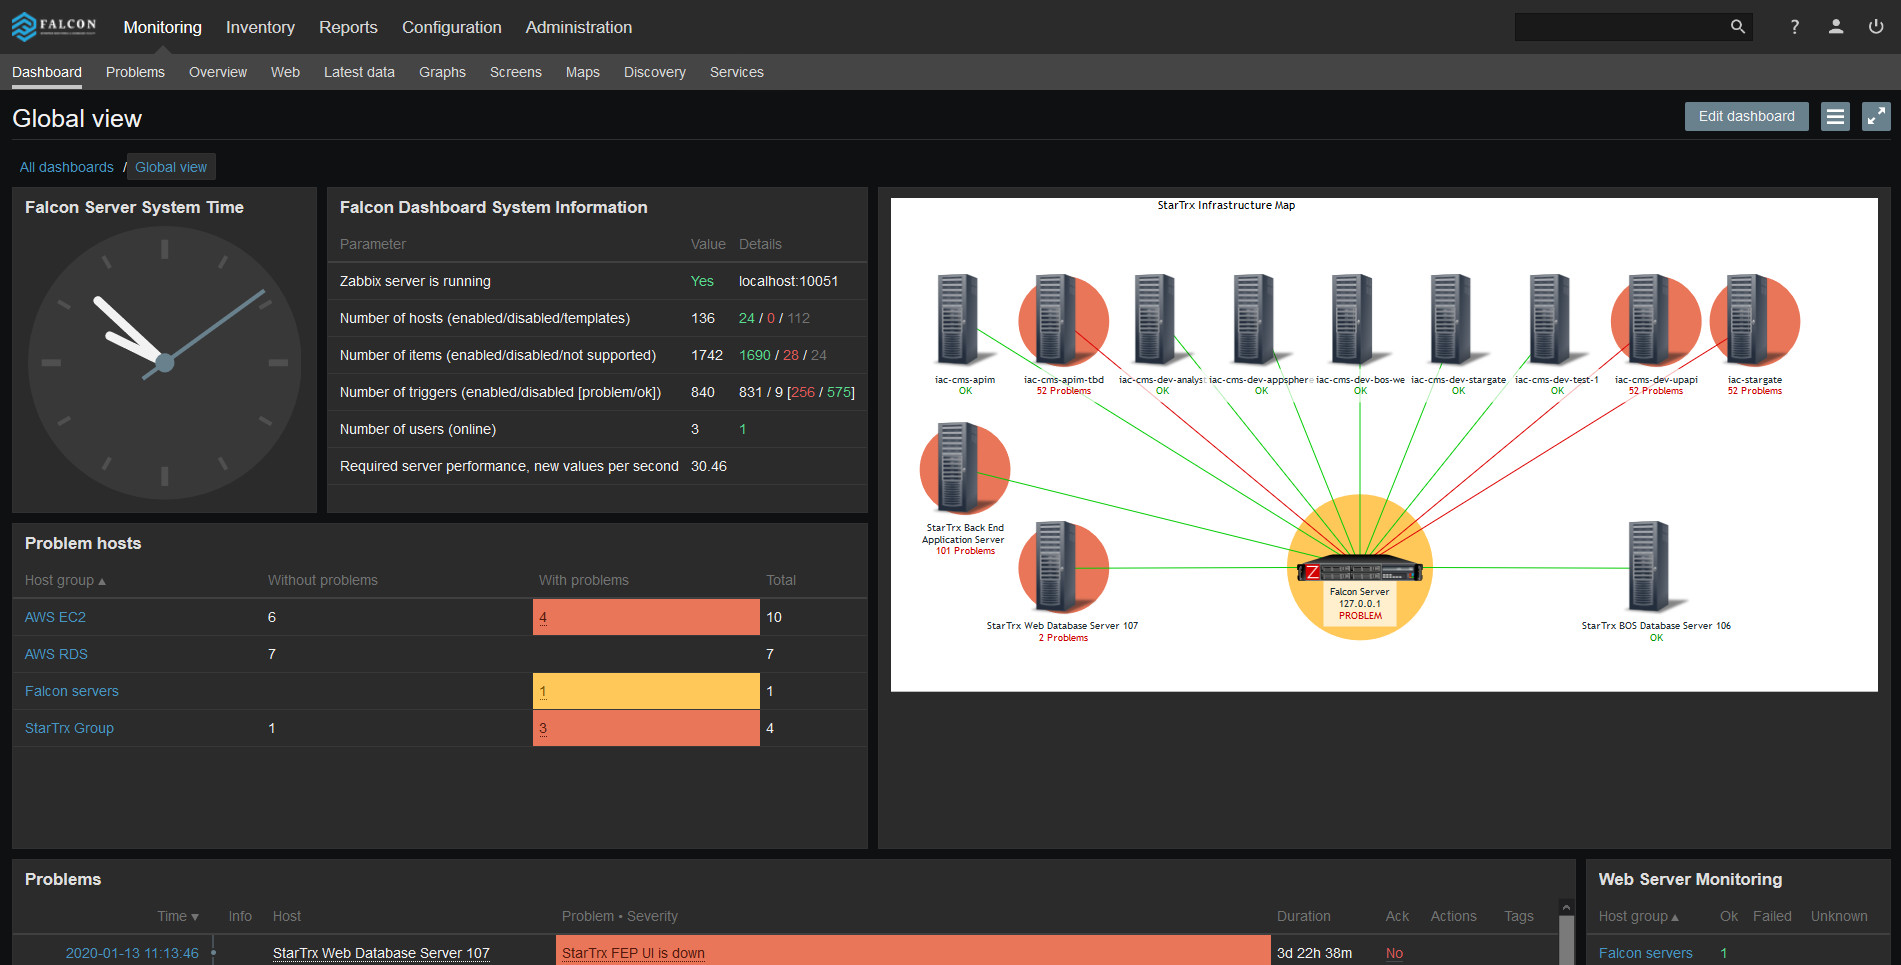Open problem time 2020-01-13 11:13:46 link

pyautogui.click(x=132, y=953)
